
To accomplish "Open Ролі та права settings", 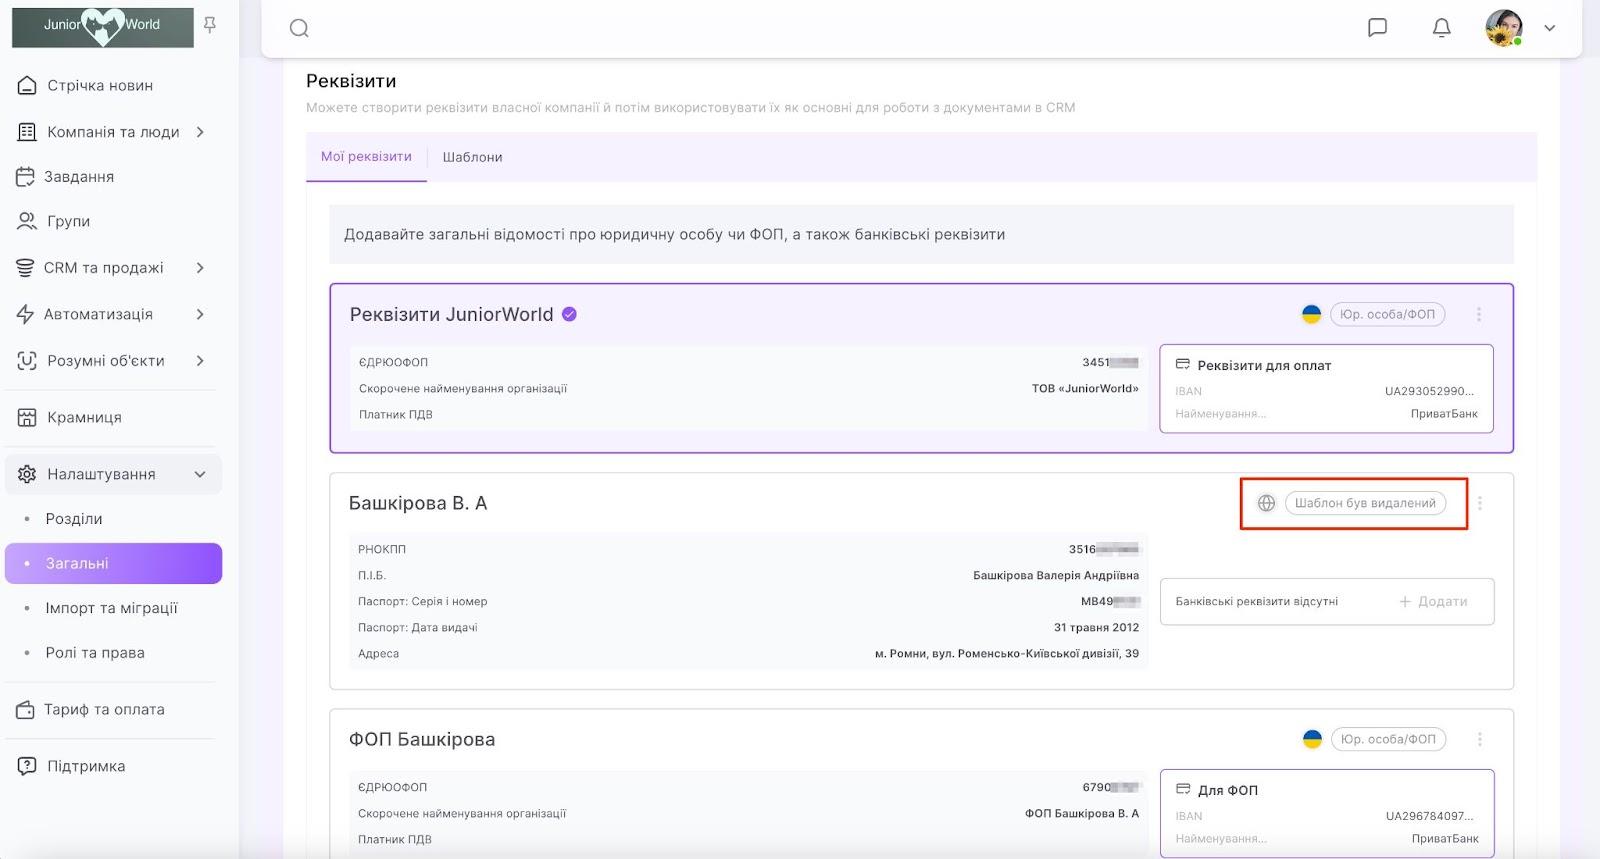I will (x=95, y=652).
